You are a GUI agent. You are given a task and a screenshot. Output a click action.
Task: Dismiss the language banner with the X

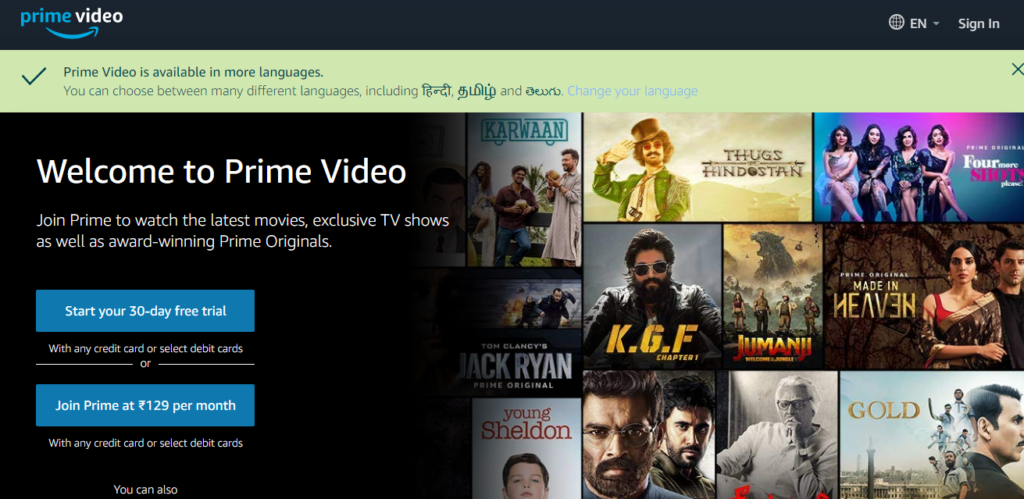[x=1017, y=69]
